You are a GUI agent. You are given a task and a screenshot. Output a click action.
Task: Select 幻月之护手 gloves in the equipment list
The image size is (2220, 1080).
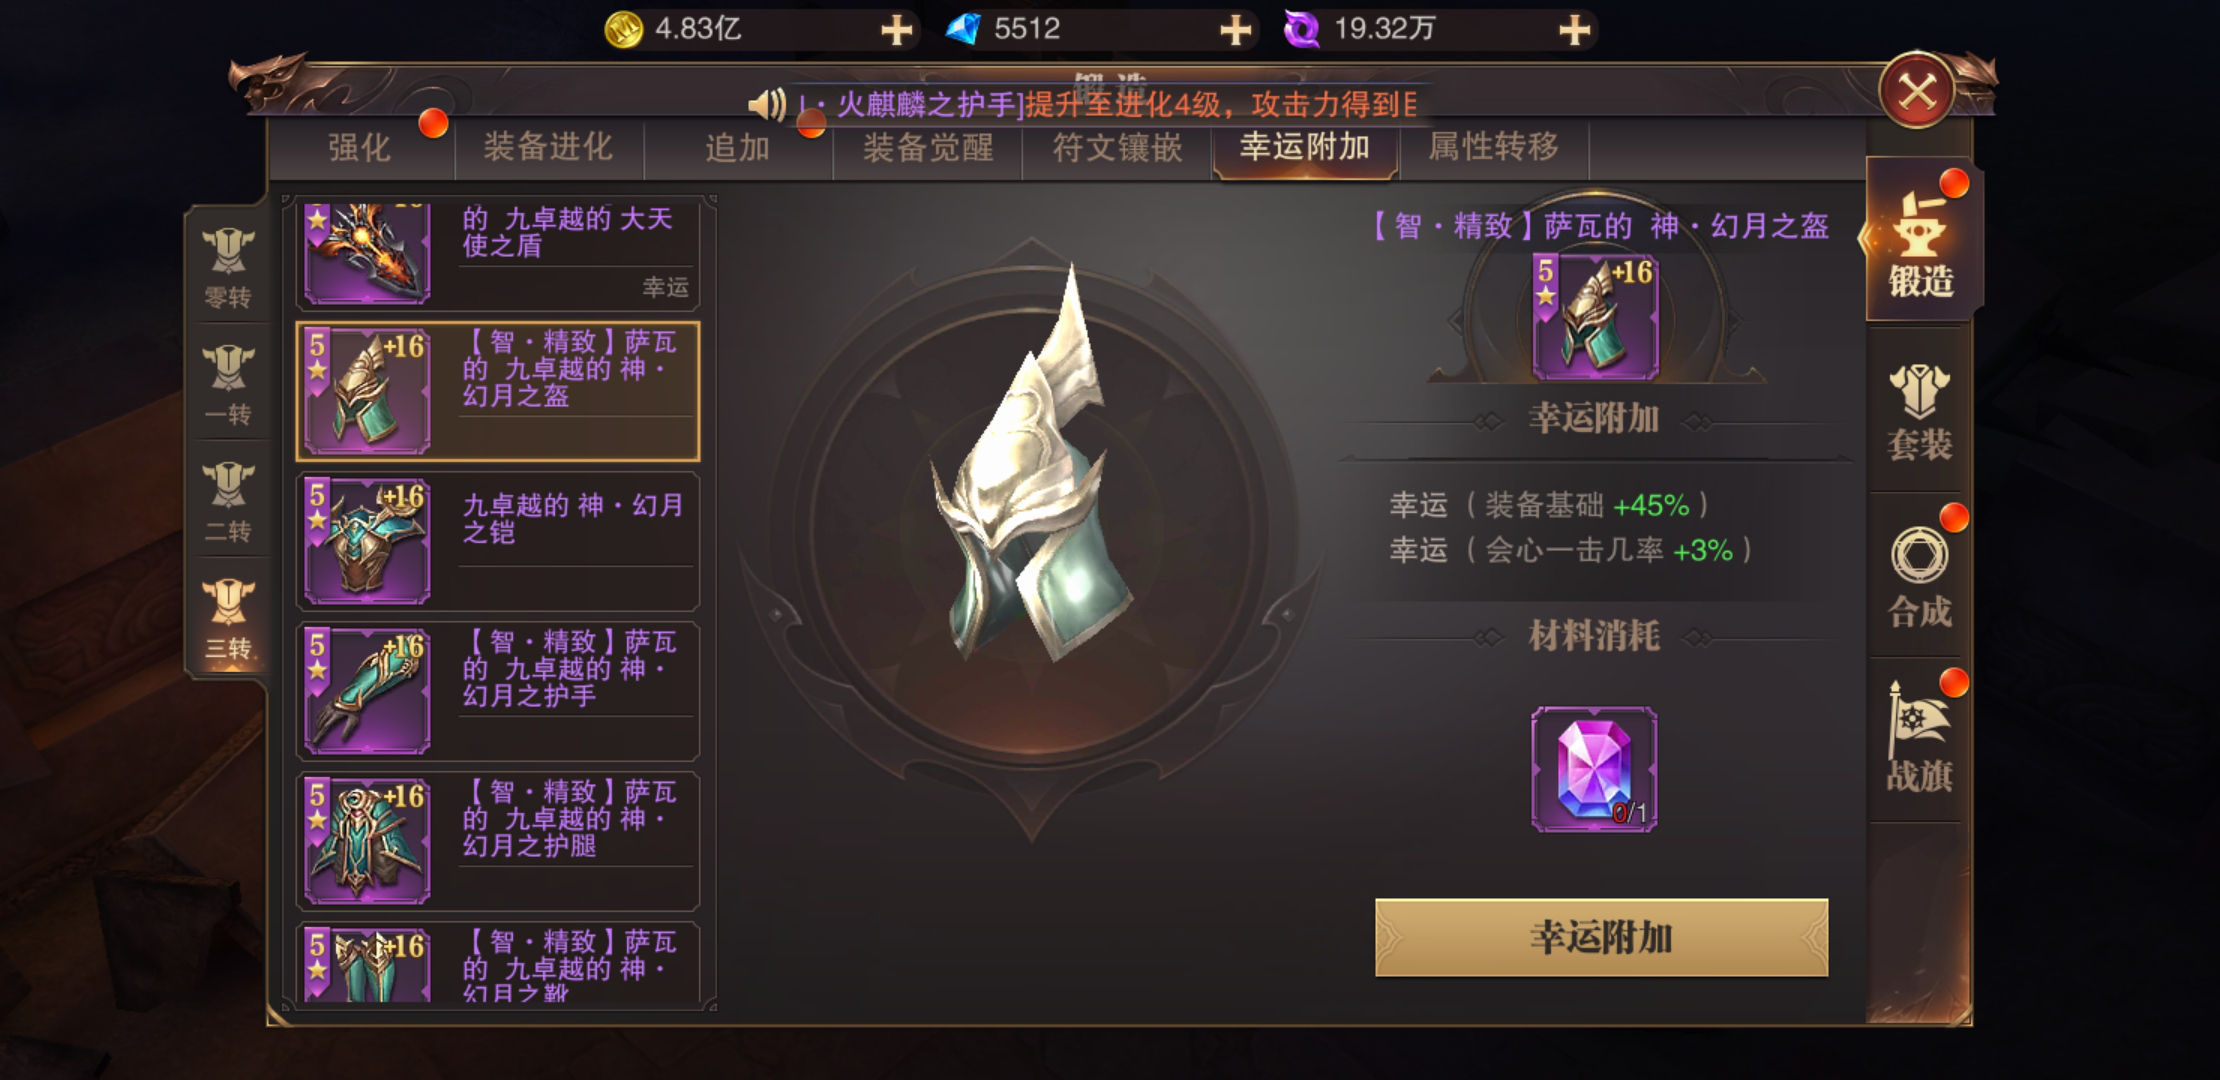click(x=498, y=691)
